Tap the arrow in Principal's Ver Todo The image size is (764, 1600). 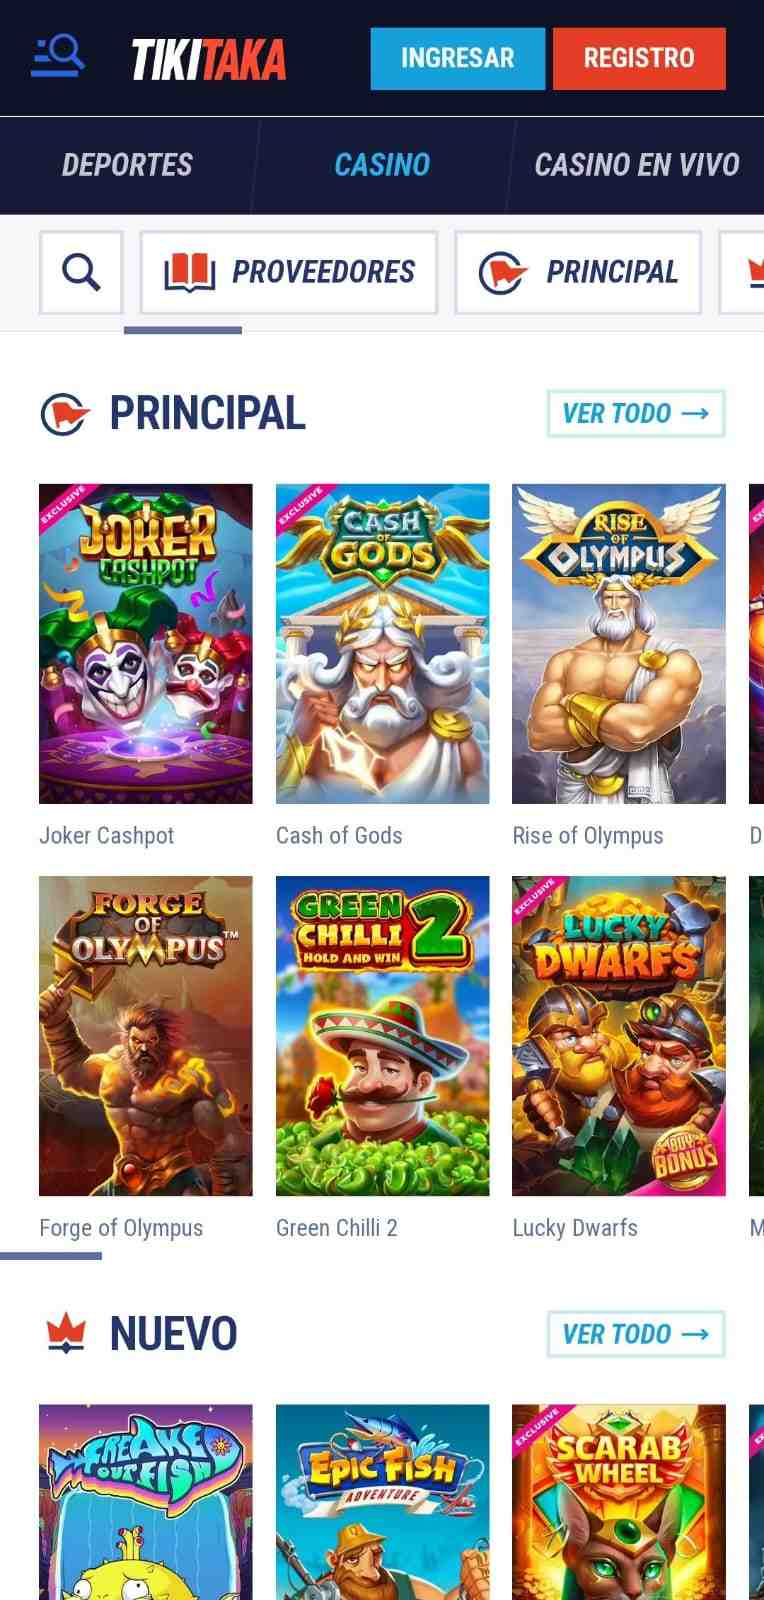[695, 413]
